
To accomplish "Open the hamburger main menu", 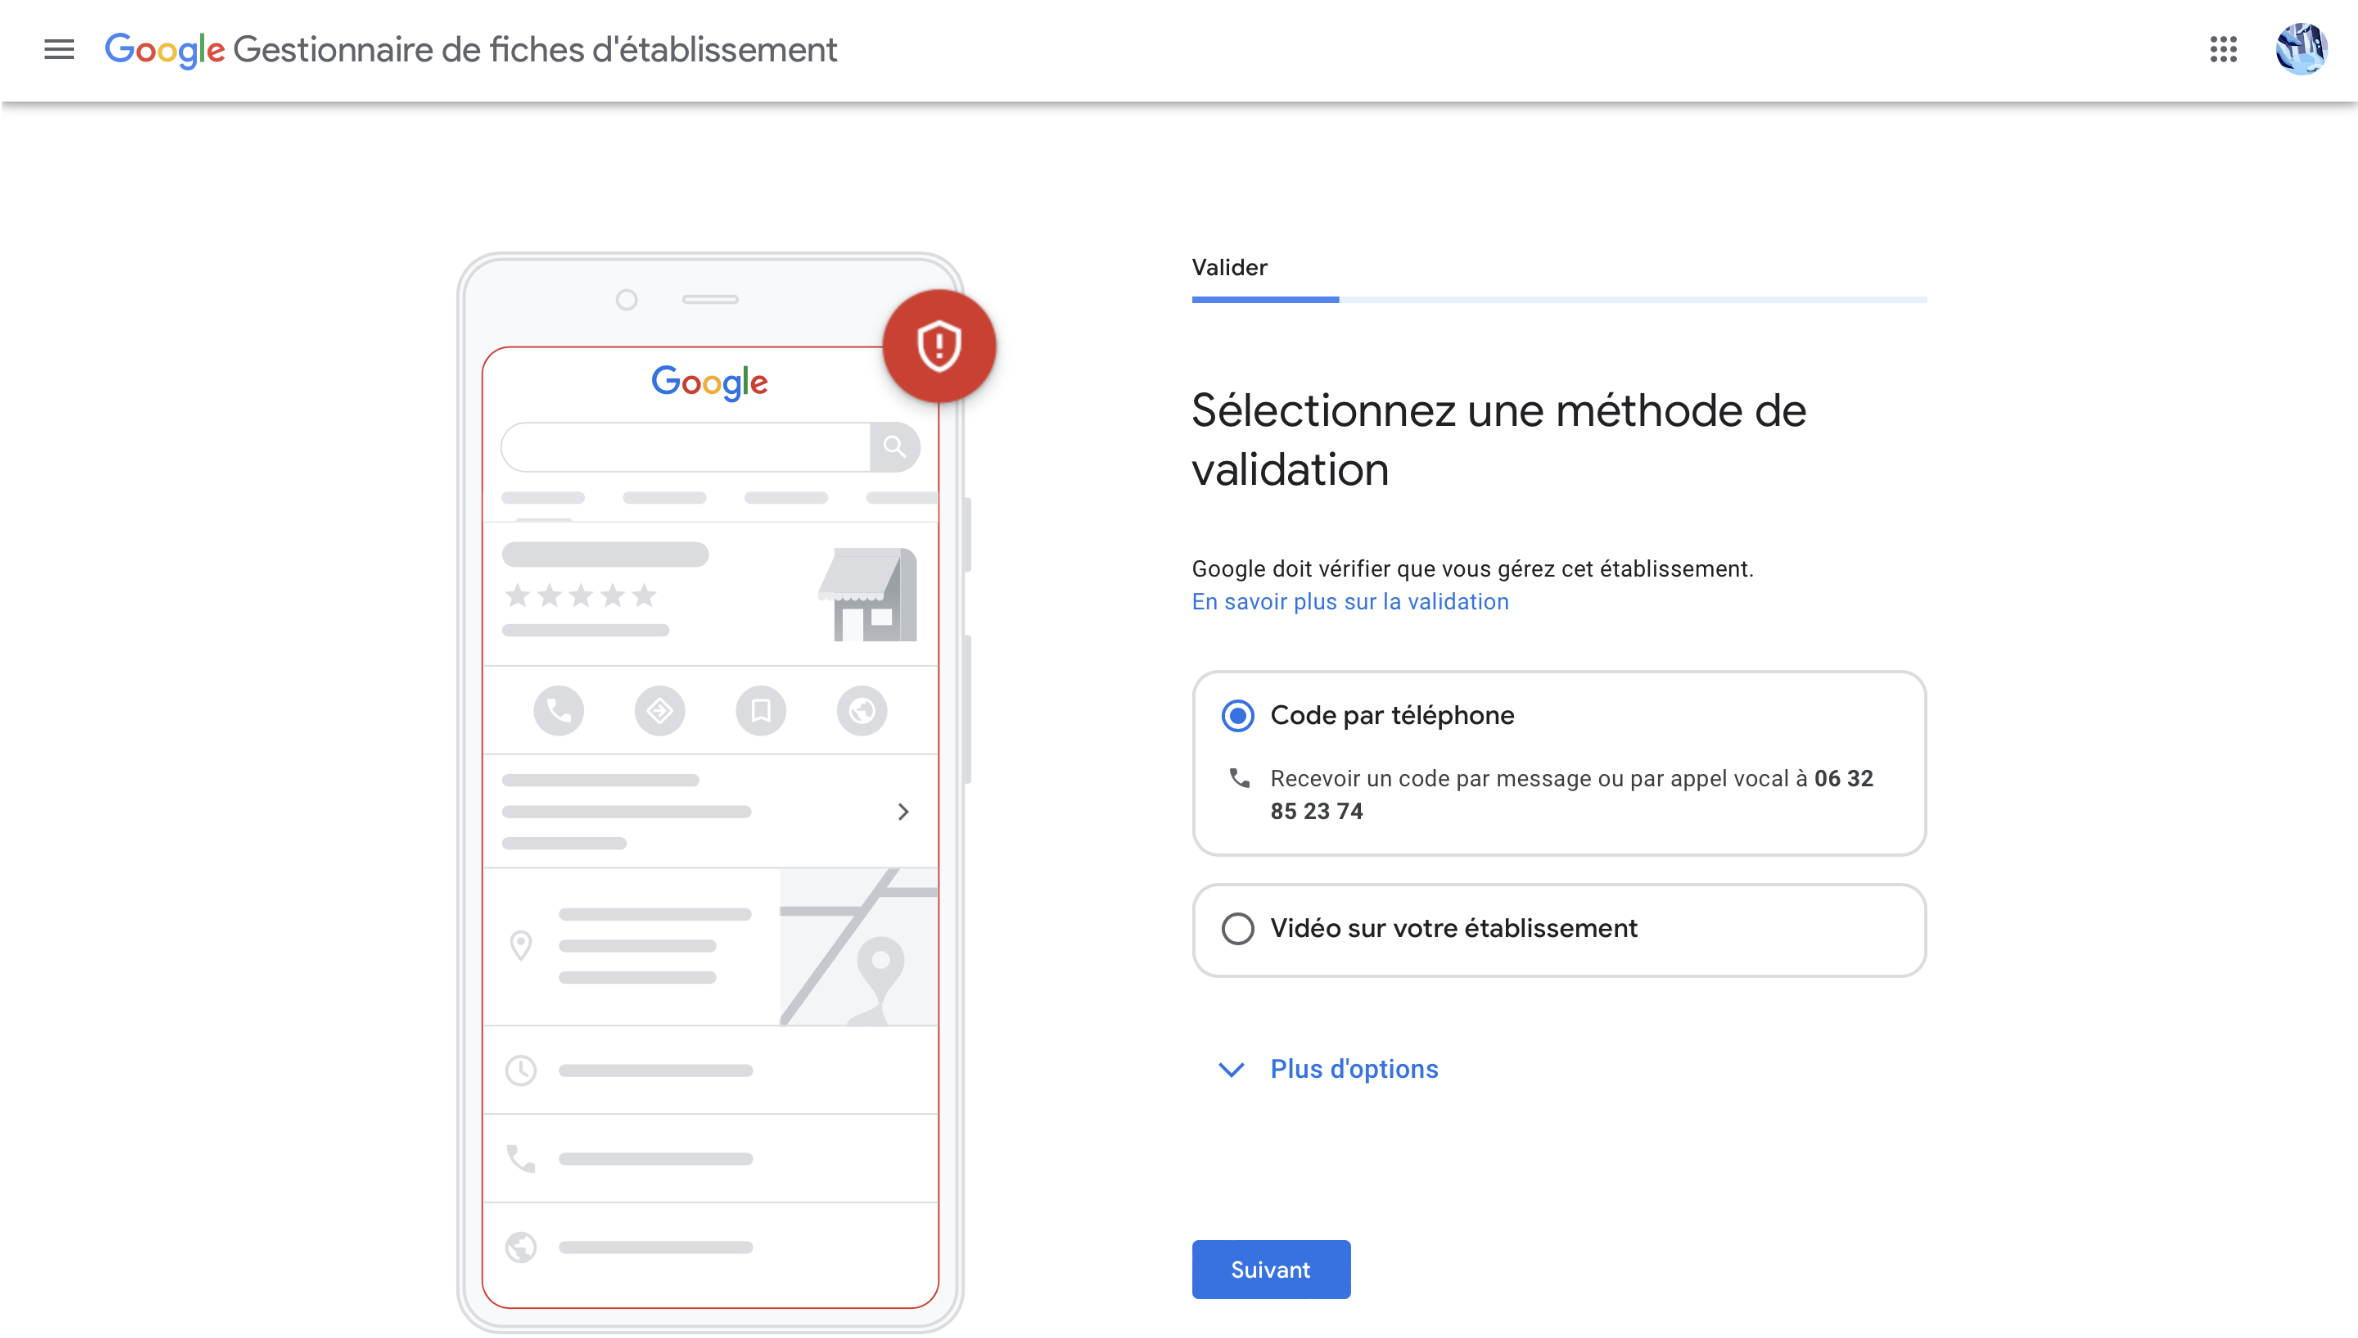I will pos(59,49).
